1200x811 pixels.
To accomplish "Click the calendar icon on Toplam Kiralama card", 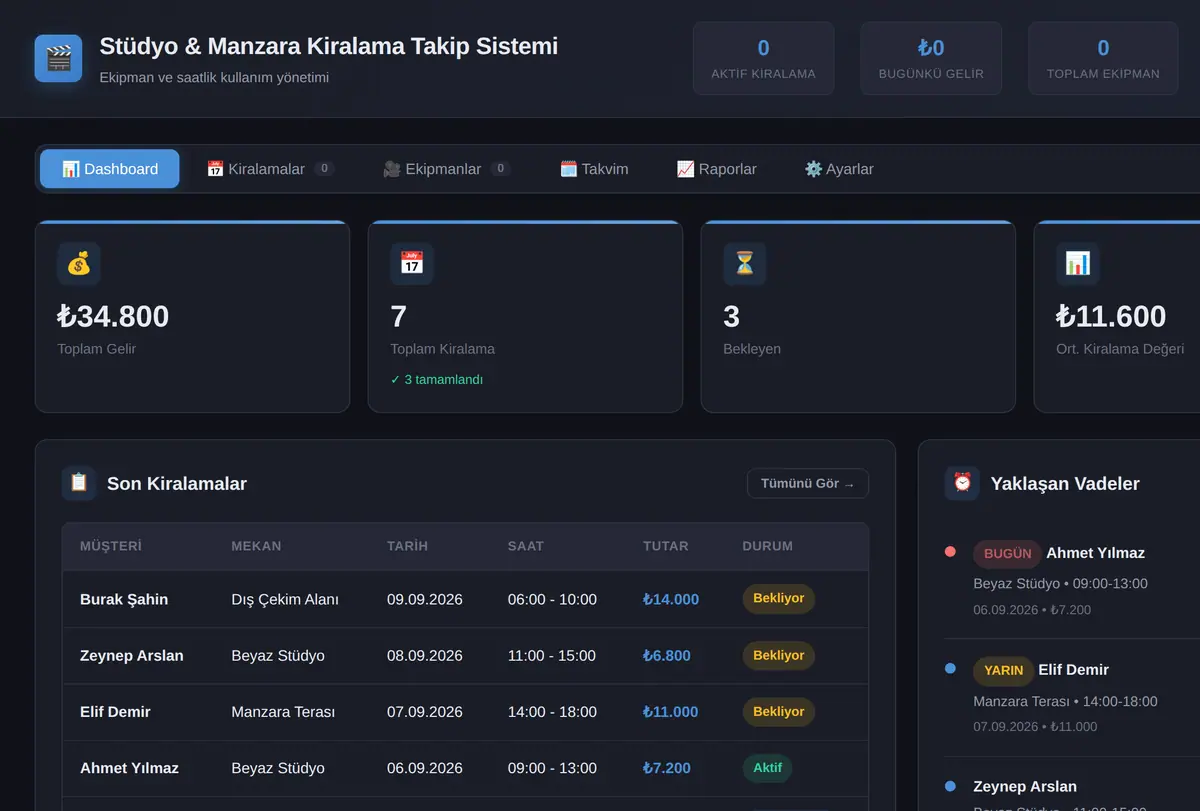I will pos(412,264).
